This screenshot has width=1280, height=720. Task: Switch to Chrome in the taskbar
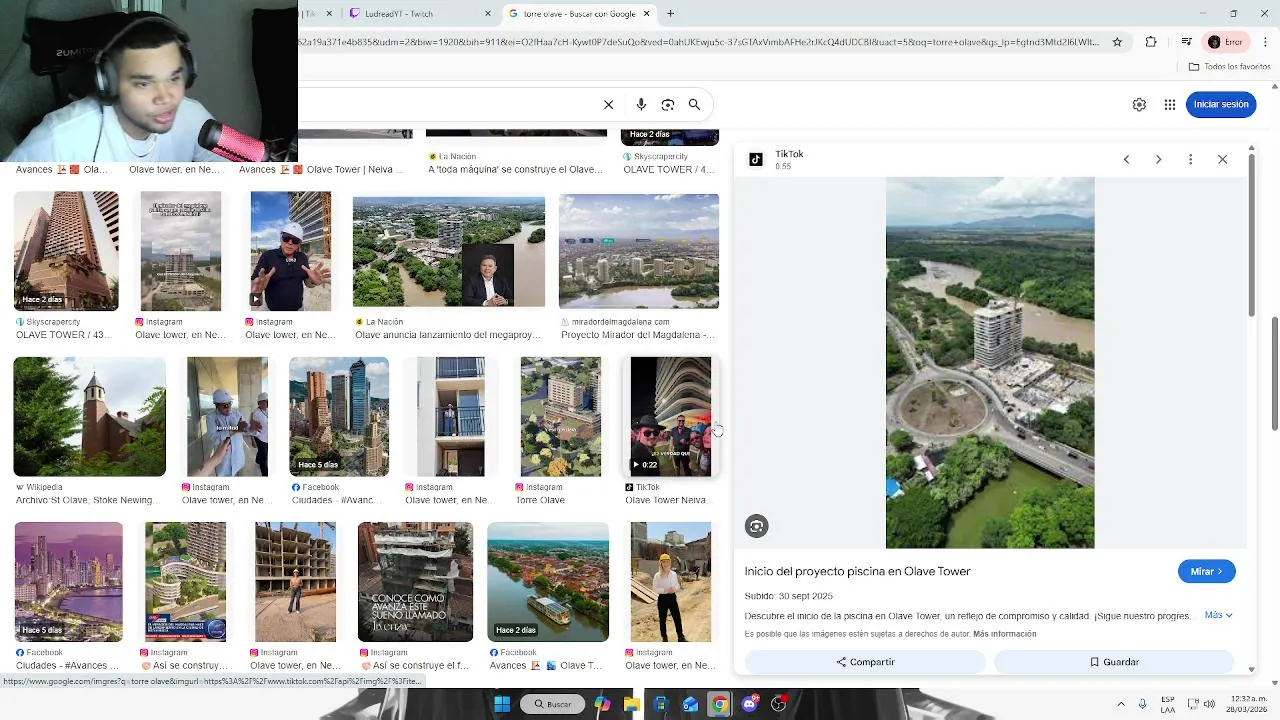719,704
